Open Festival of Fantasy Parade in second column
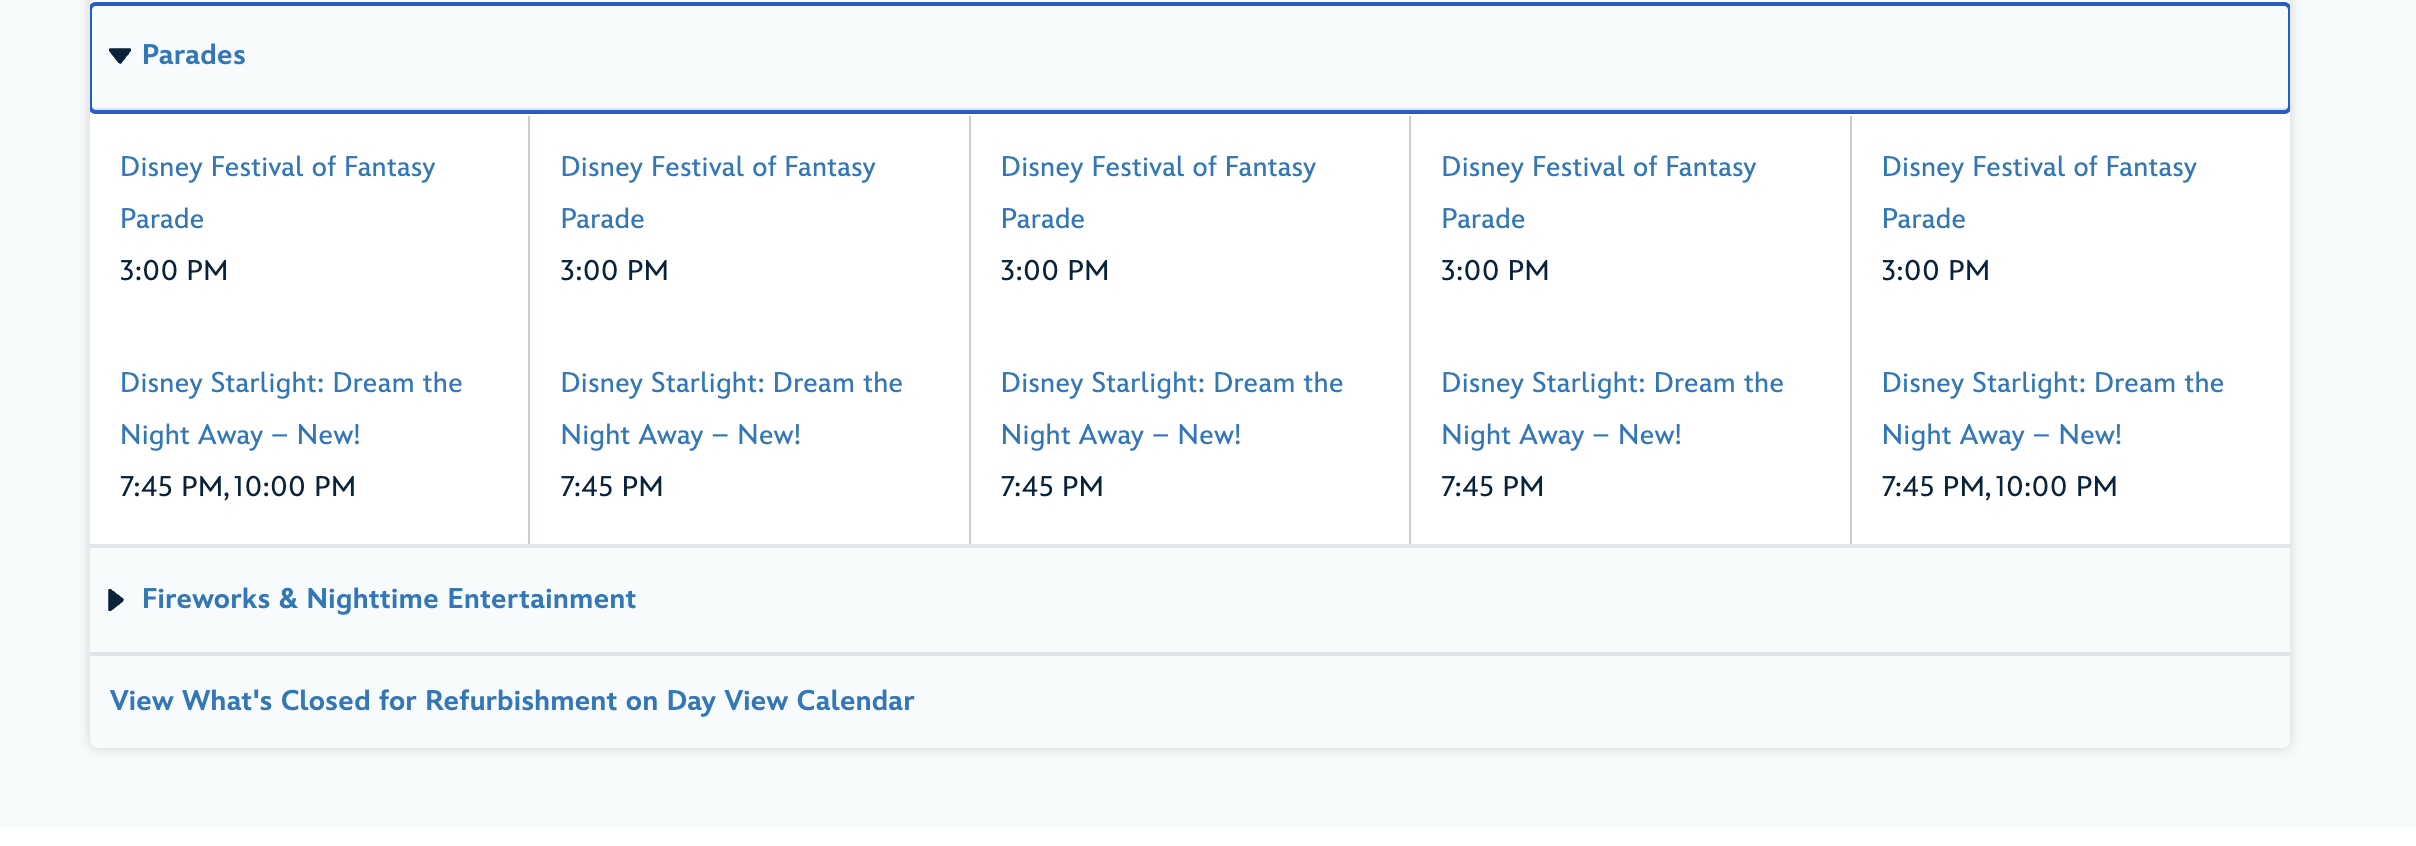Viewport: 2416px width, 846px height. click(717, 167)
